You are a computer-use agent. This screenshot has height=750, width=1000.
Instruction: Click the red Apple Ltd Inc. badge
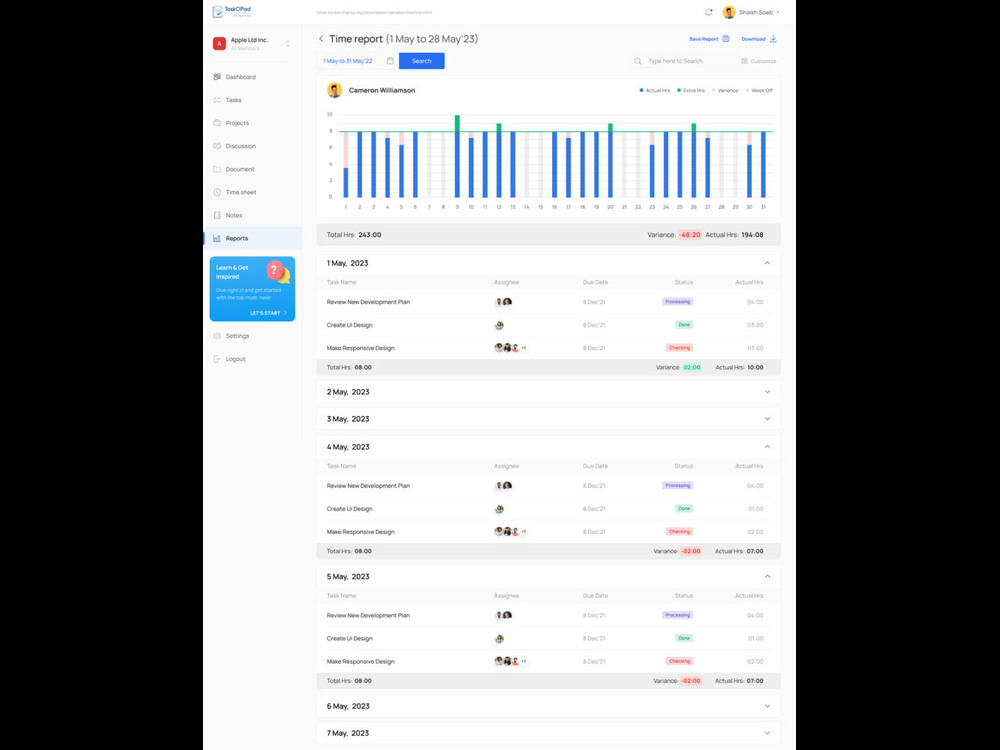[x=219, y=43]
